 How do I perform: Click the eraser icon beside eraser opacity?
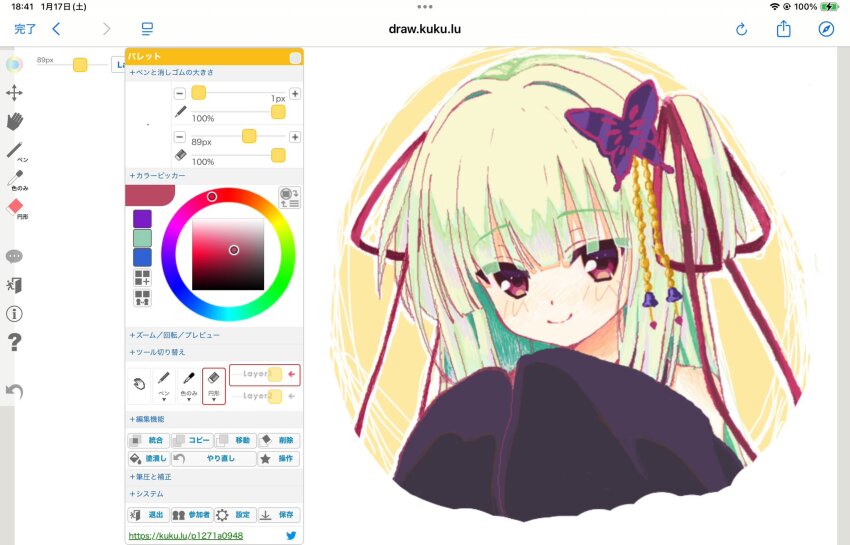181,155
